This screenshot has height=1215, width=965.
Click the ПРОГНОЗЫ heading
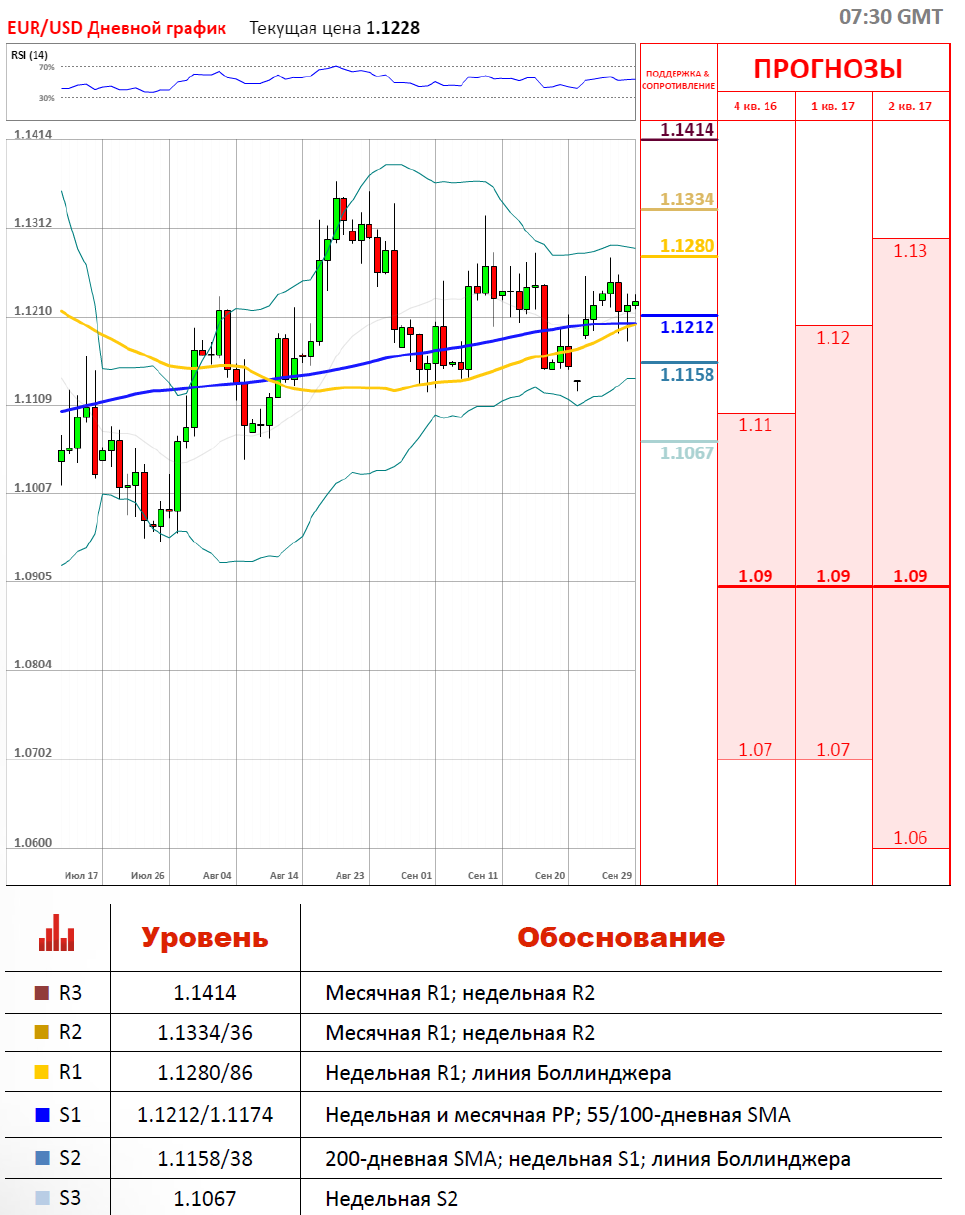point(827,69)
